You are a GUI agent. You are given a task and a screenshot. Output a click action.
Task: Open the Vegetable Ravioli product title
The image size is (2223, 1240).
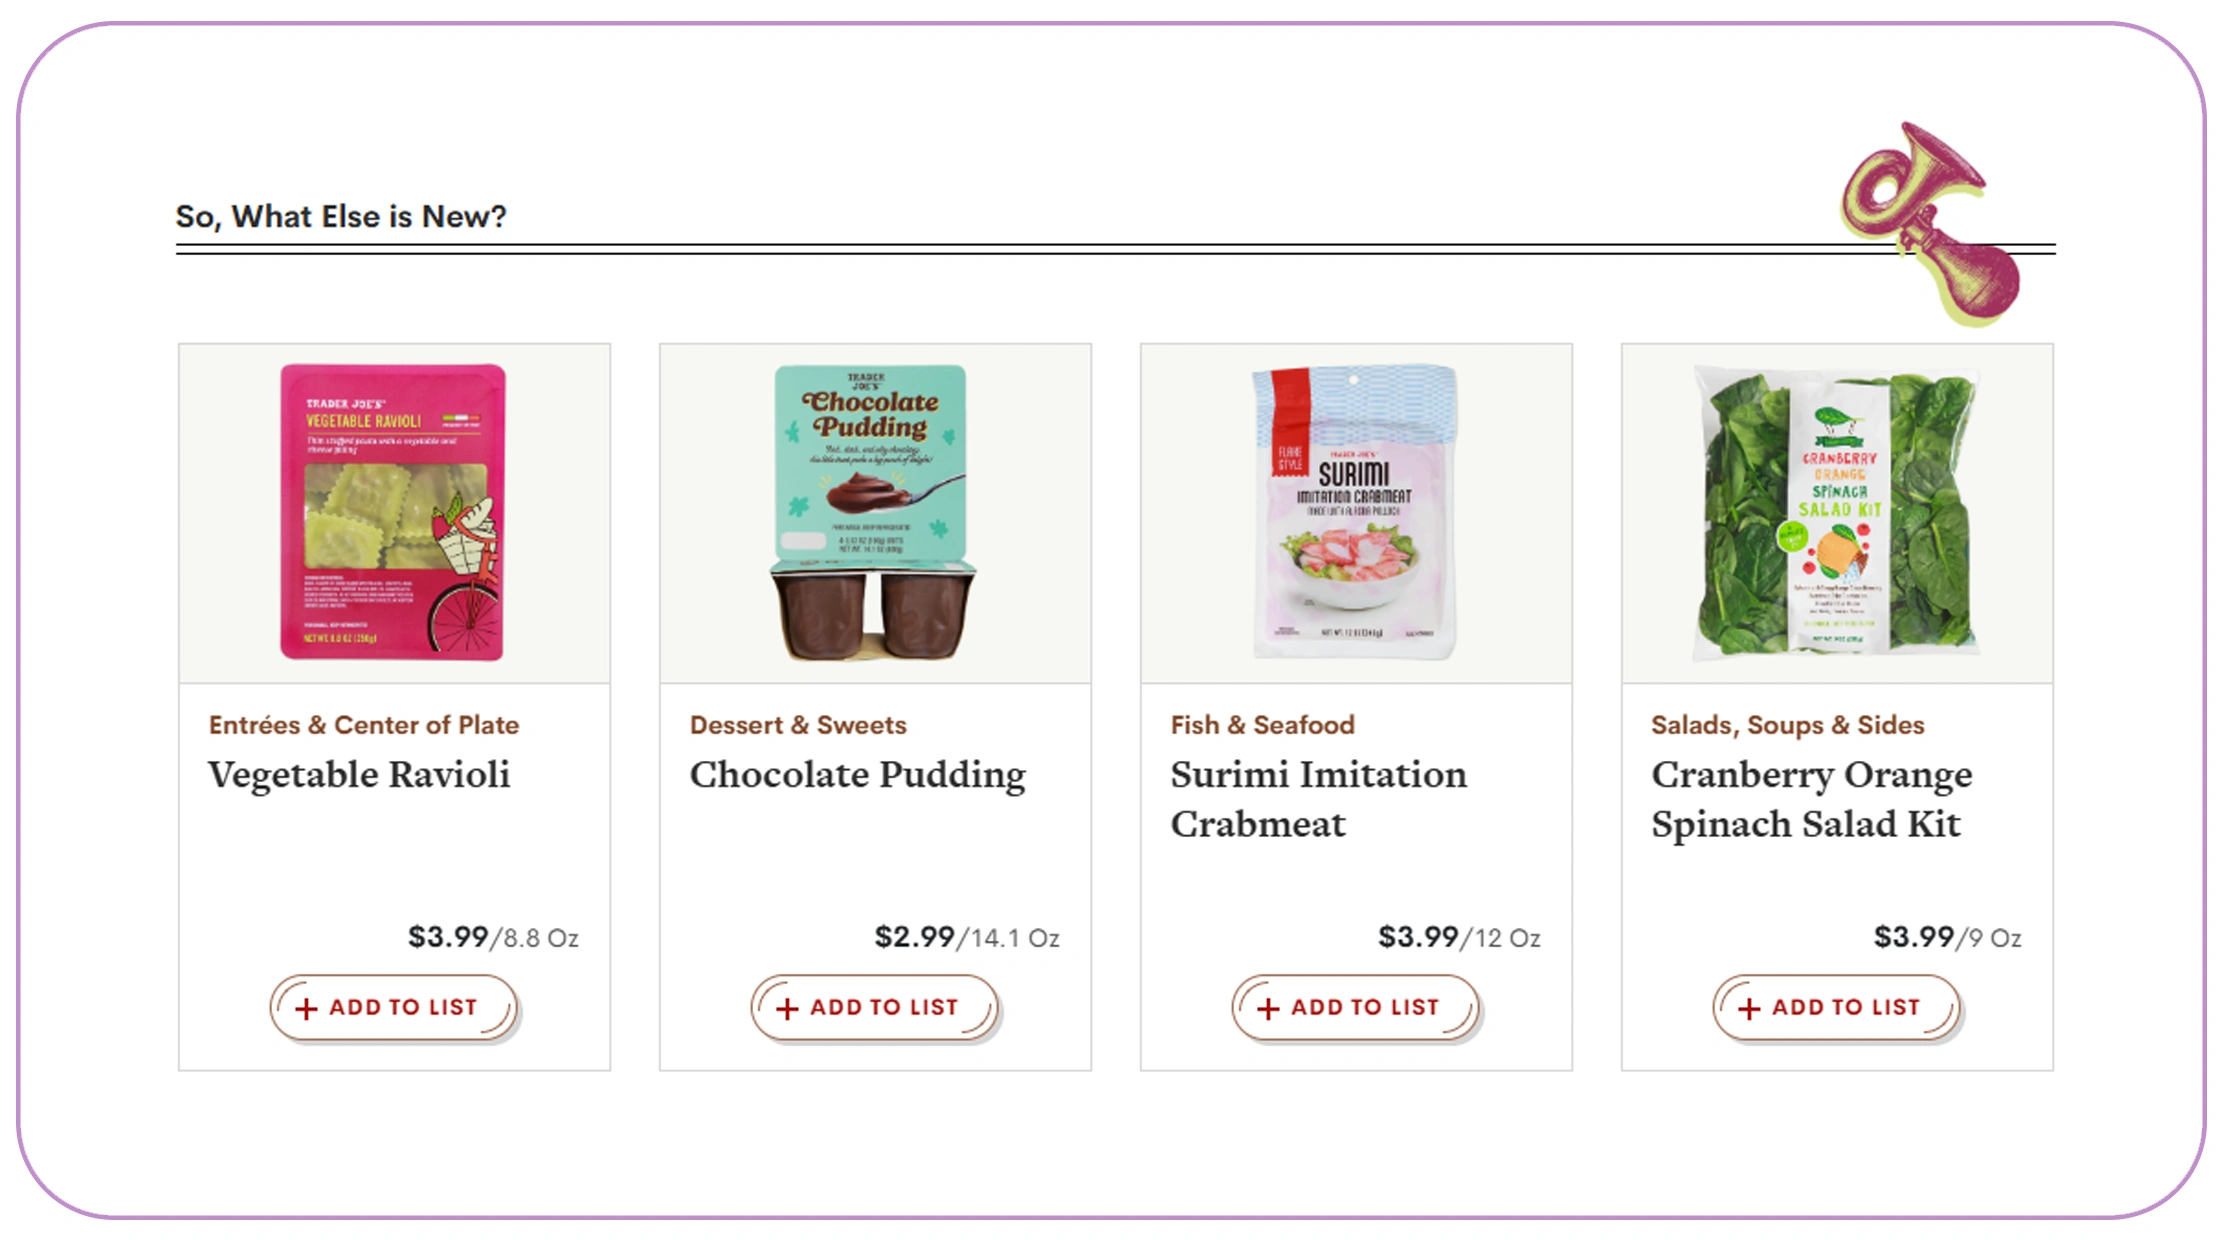click(x=359, y=775)
